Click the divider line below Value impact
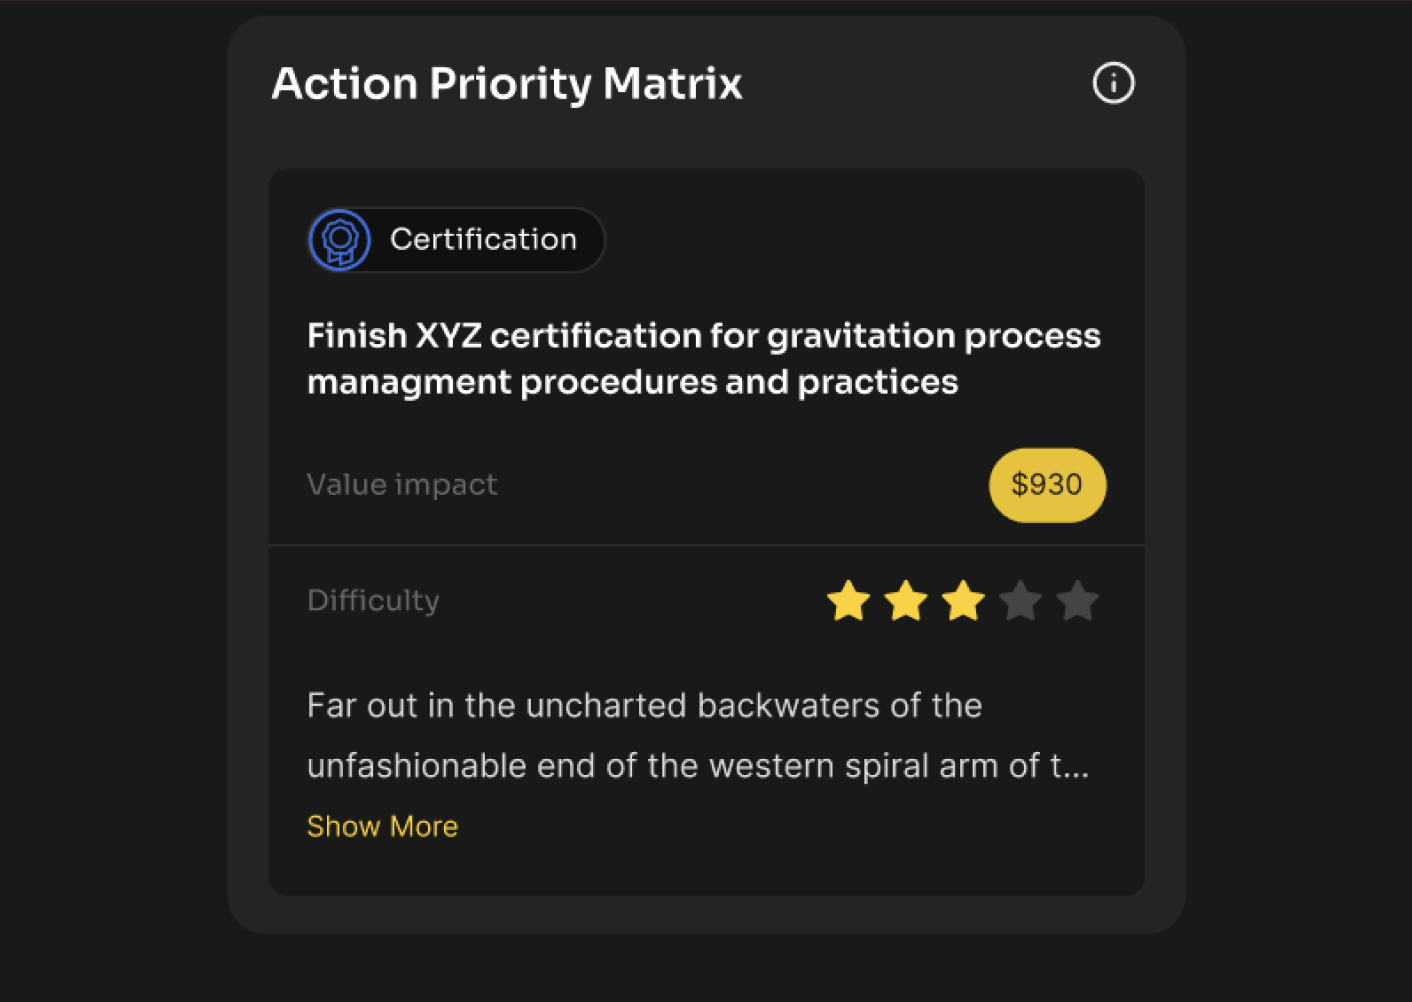Image resolution: width=1412 pixels, height=1002 pixels. pyautogui.click(x=706, y=545)
